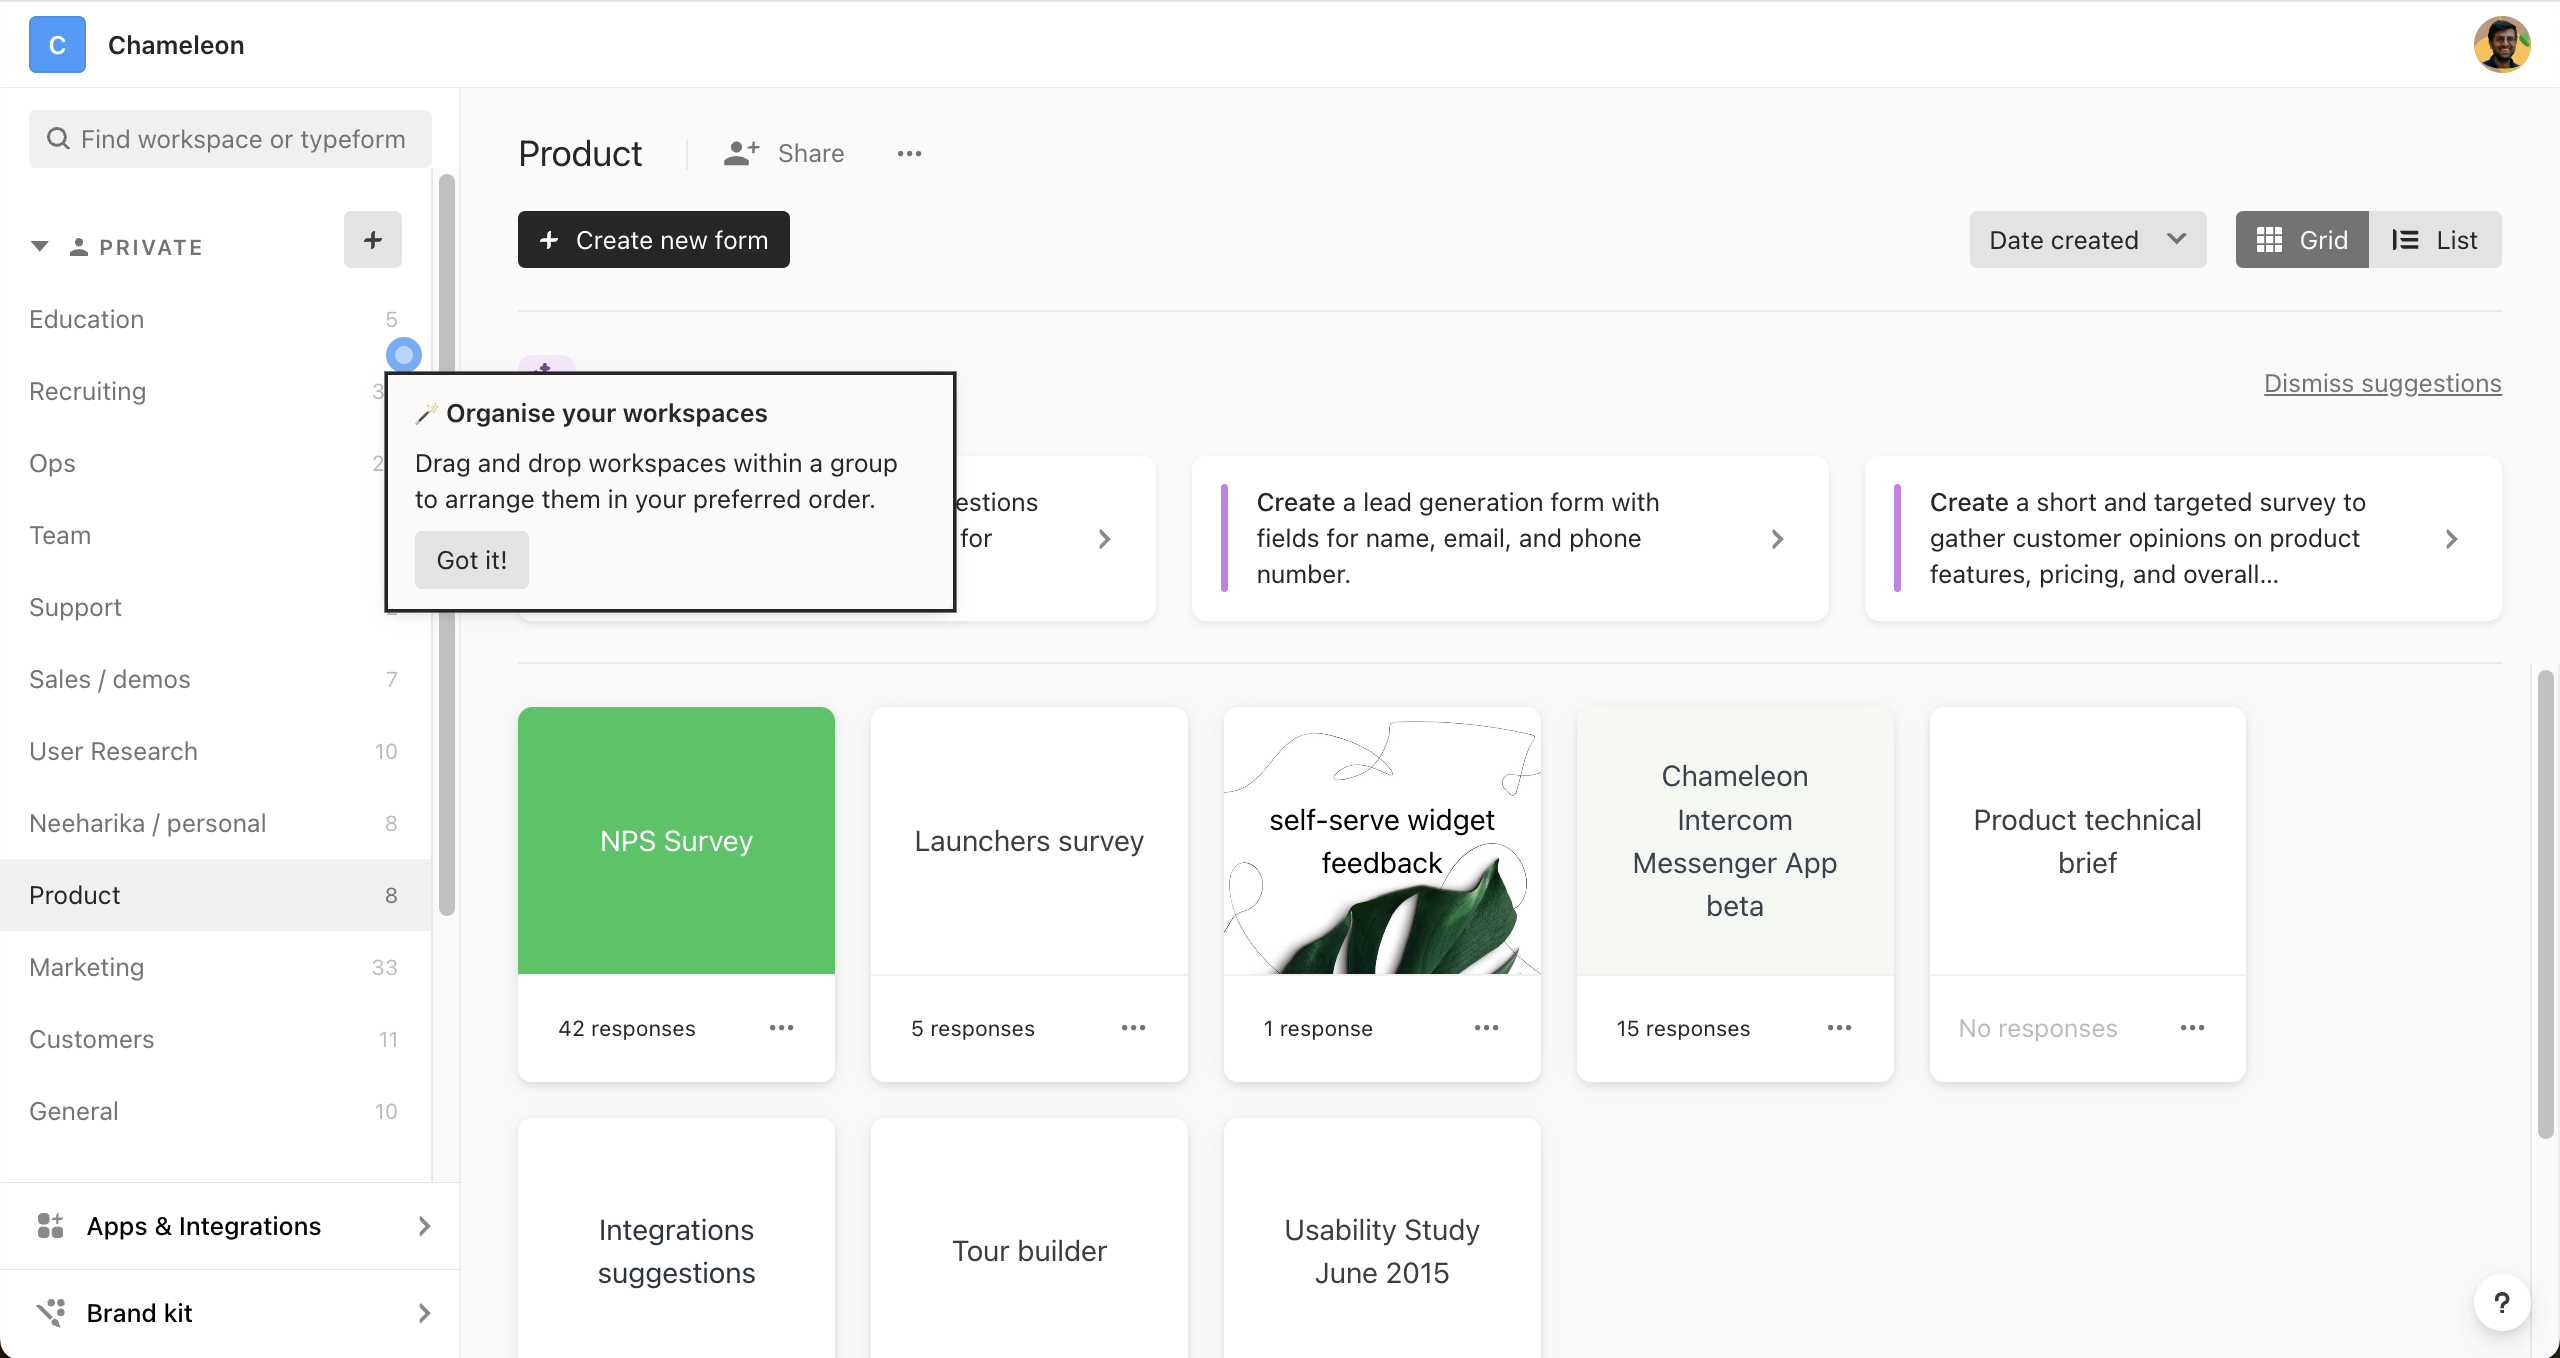Image resolution: width=2560 pixels, height=1358 pixels.
Task: Click the main content scrollbar
Action: tap(2546, 905)
